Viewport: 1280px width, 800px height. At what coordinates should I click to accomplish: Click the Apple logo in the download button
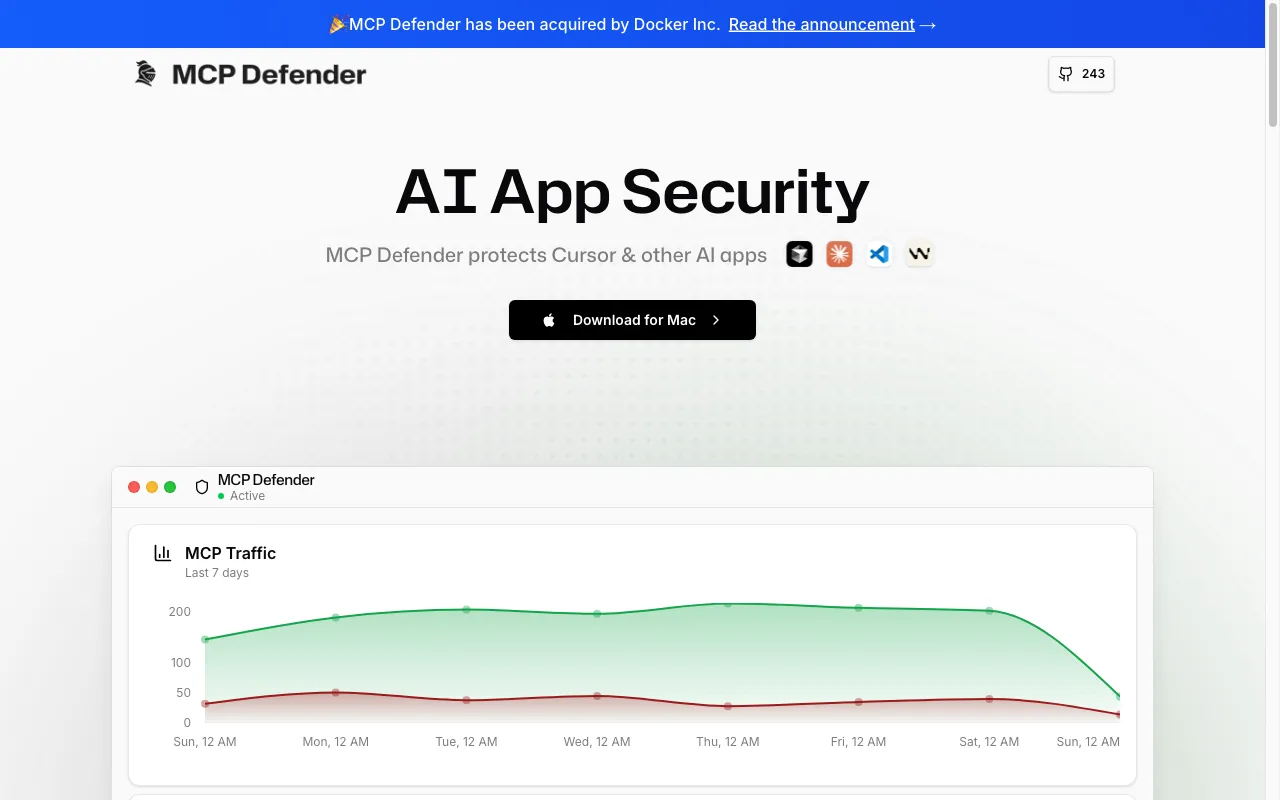coord(549,320)
